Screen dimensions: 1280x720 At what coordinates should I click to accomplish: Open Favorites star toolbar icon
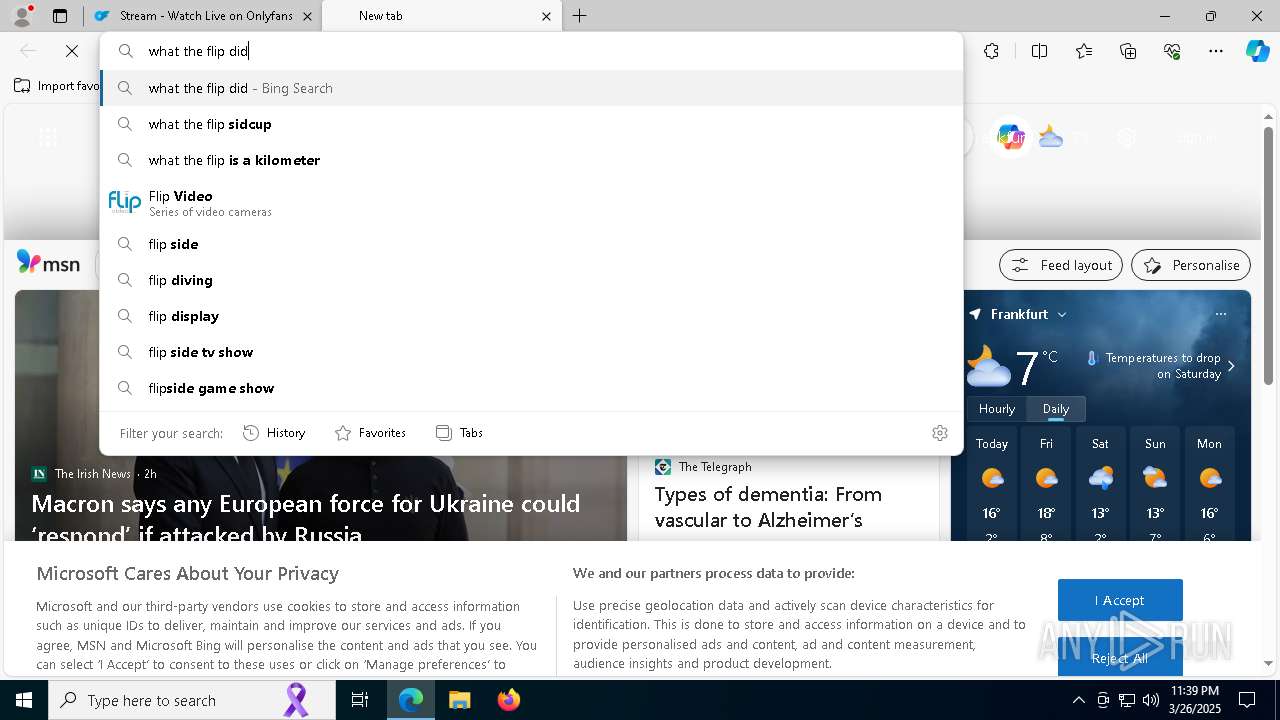tap(1084, 51)
